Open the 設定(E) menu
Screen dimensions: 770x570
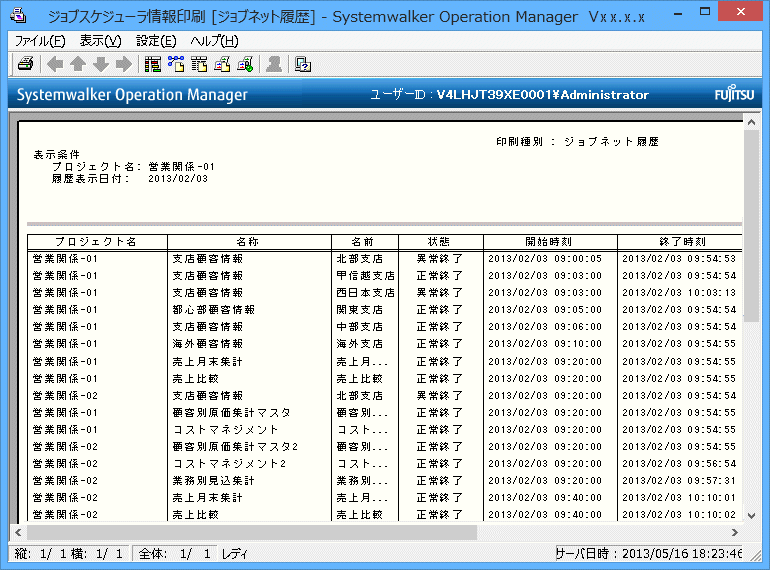click(x=156, y=41)
